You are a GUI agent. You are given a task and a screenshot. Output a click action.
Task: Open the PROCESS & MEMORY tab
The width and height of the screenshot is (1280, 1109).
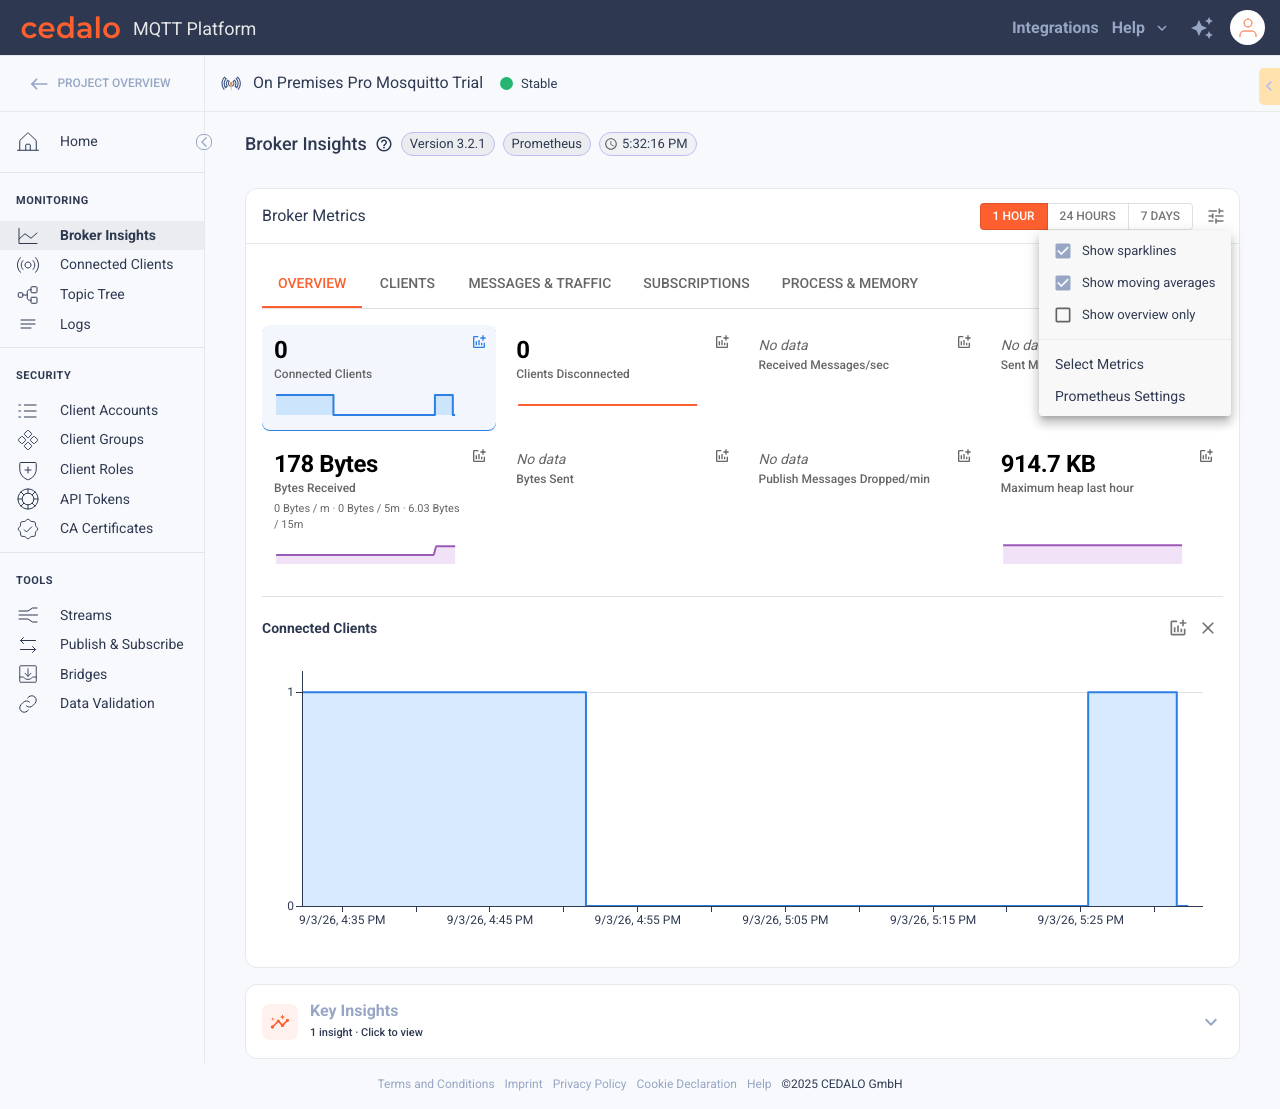850,284
